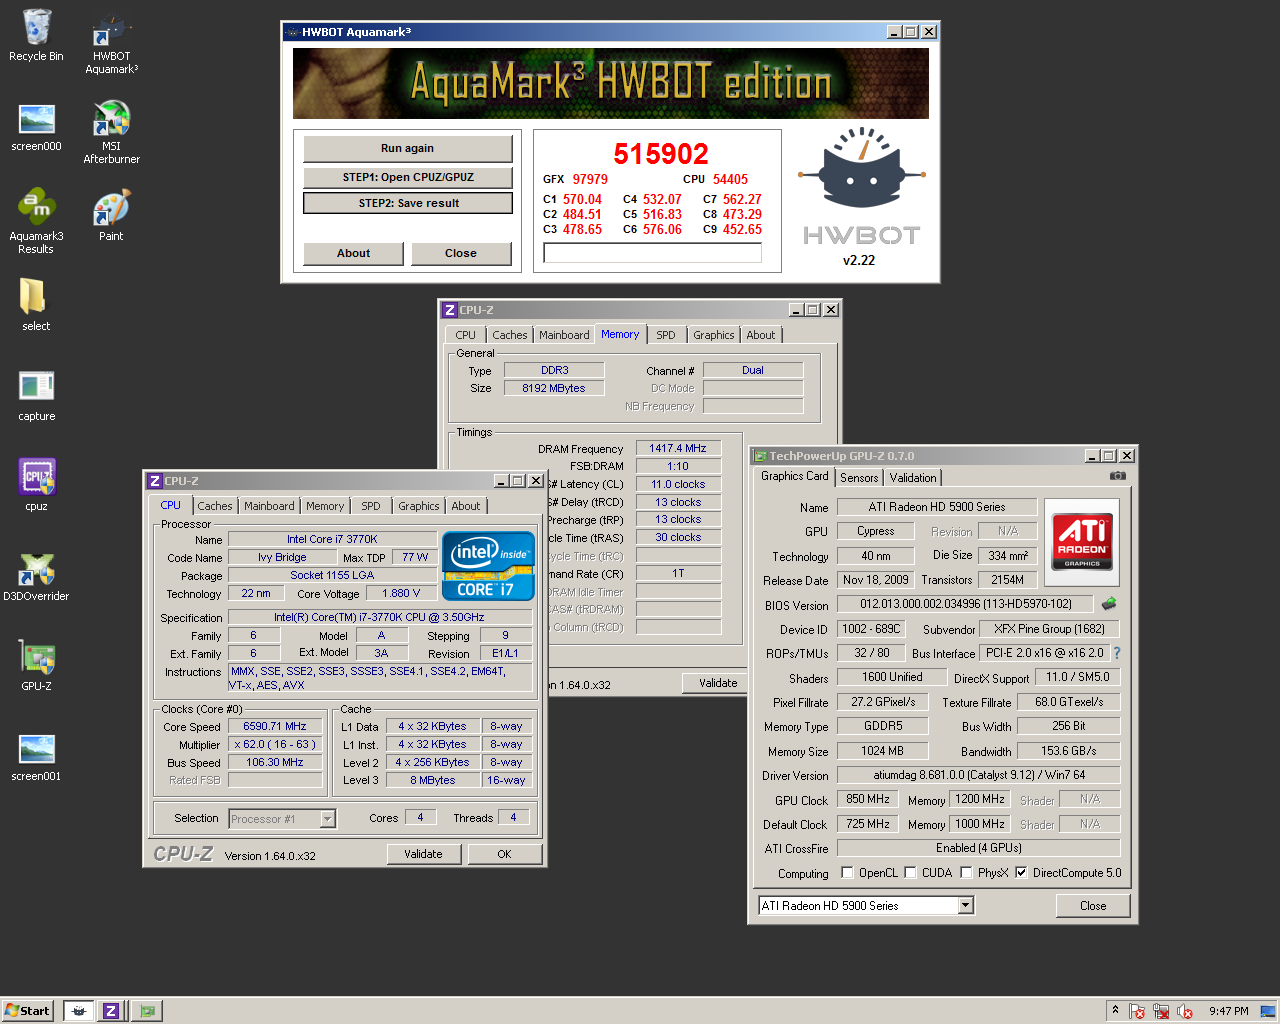1280x1024 pixels.
Task: Open Graphics tab in front CPU-Z window
Action: (x=419, y=506)
